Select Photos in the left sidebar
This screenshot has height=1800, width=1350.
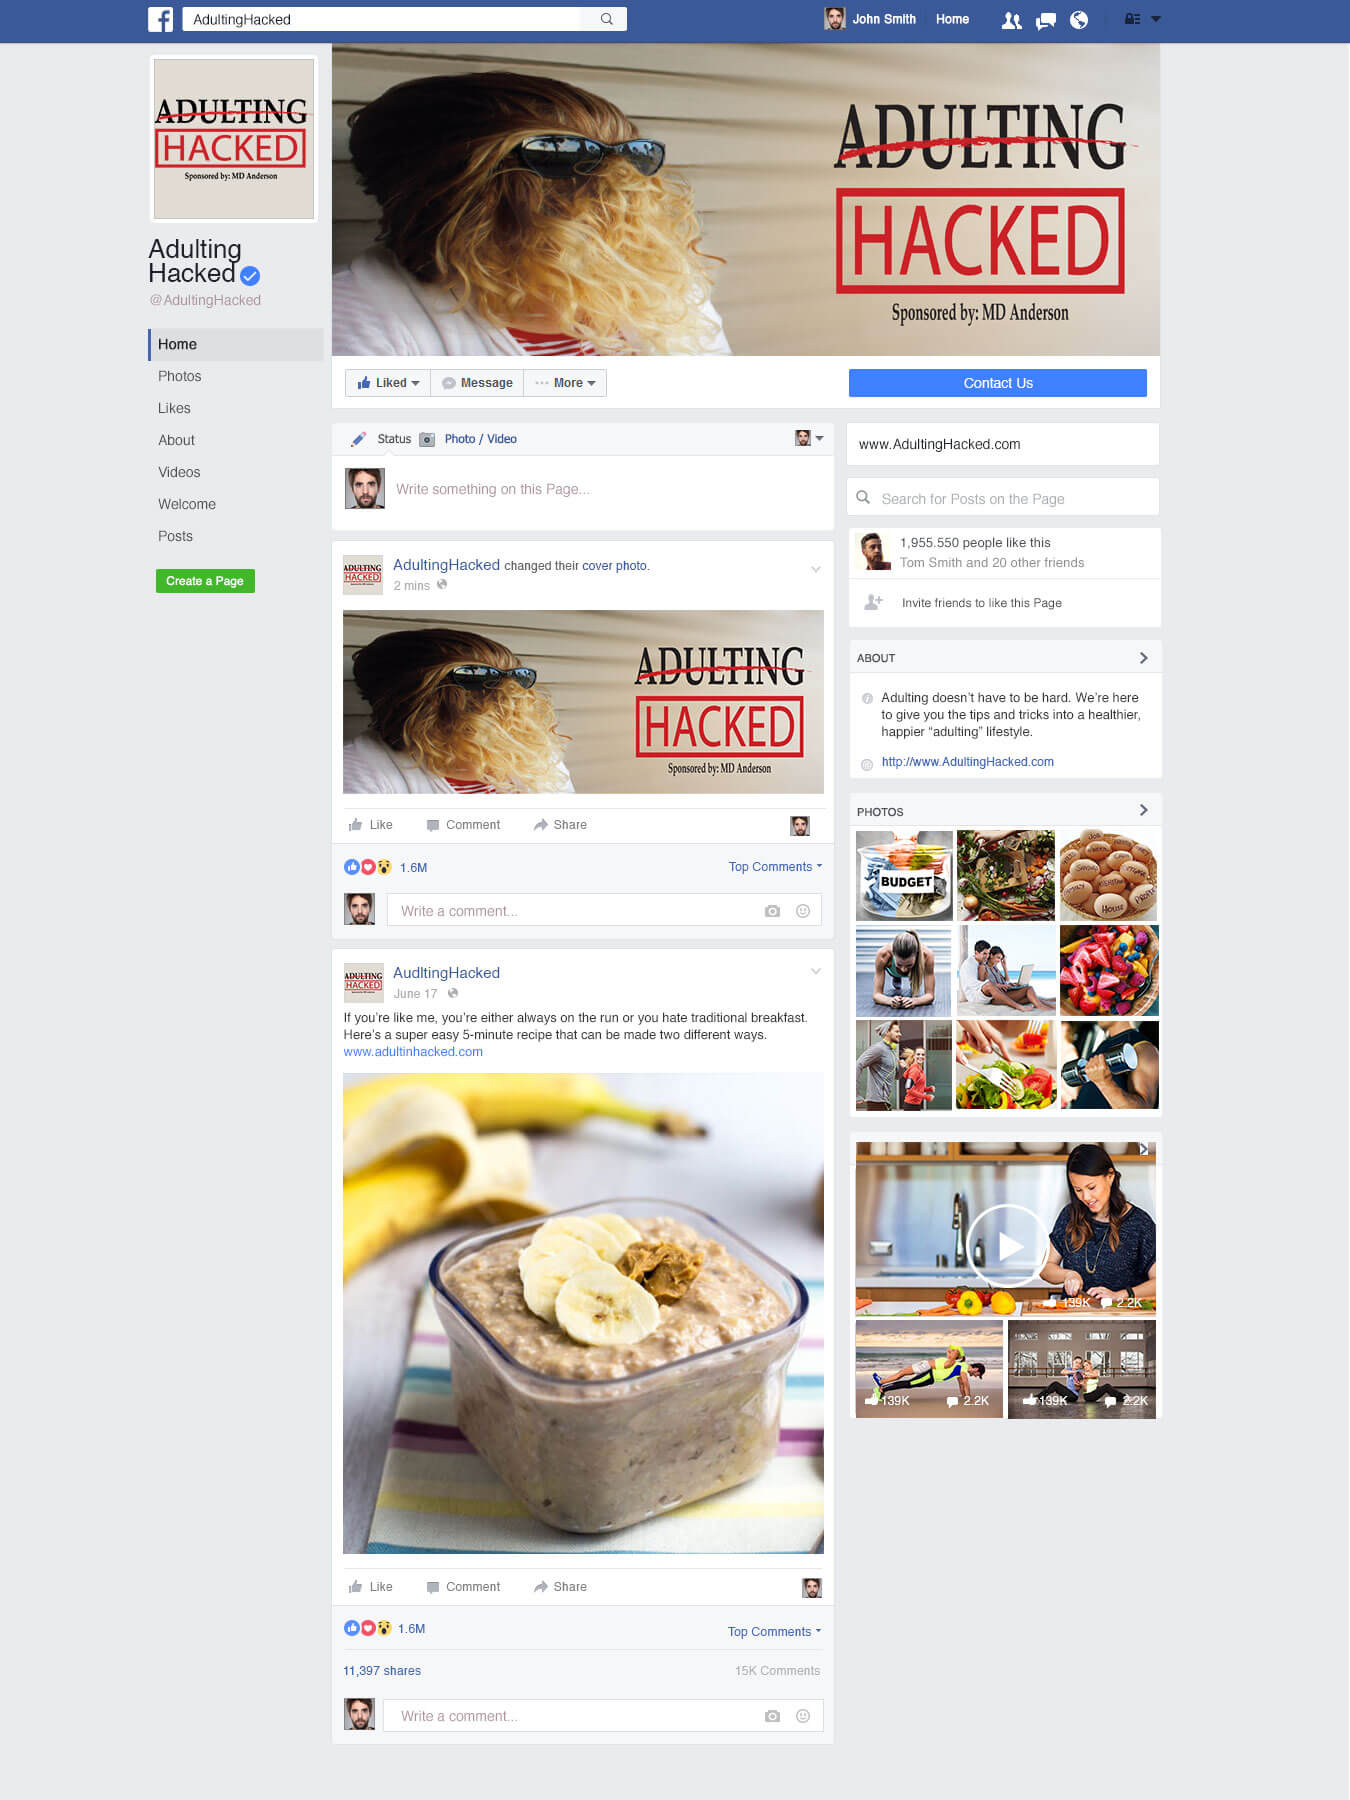pos(180,376)
